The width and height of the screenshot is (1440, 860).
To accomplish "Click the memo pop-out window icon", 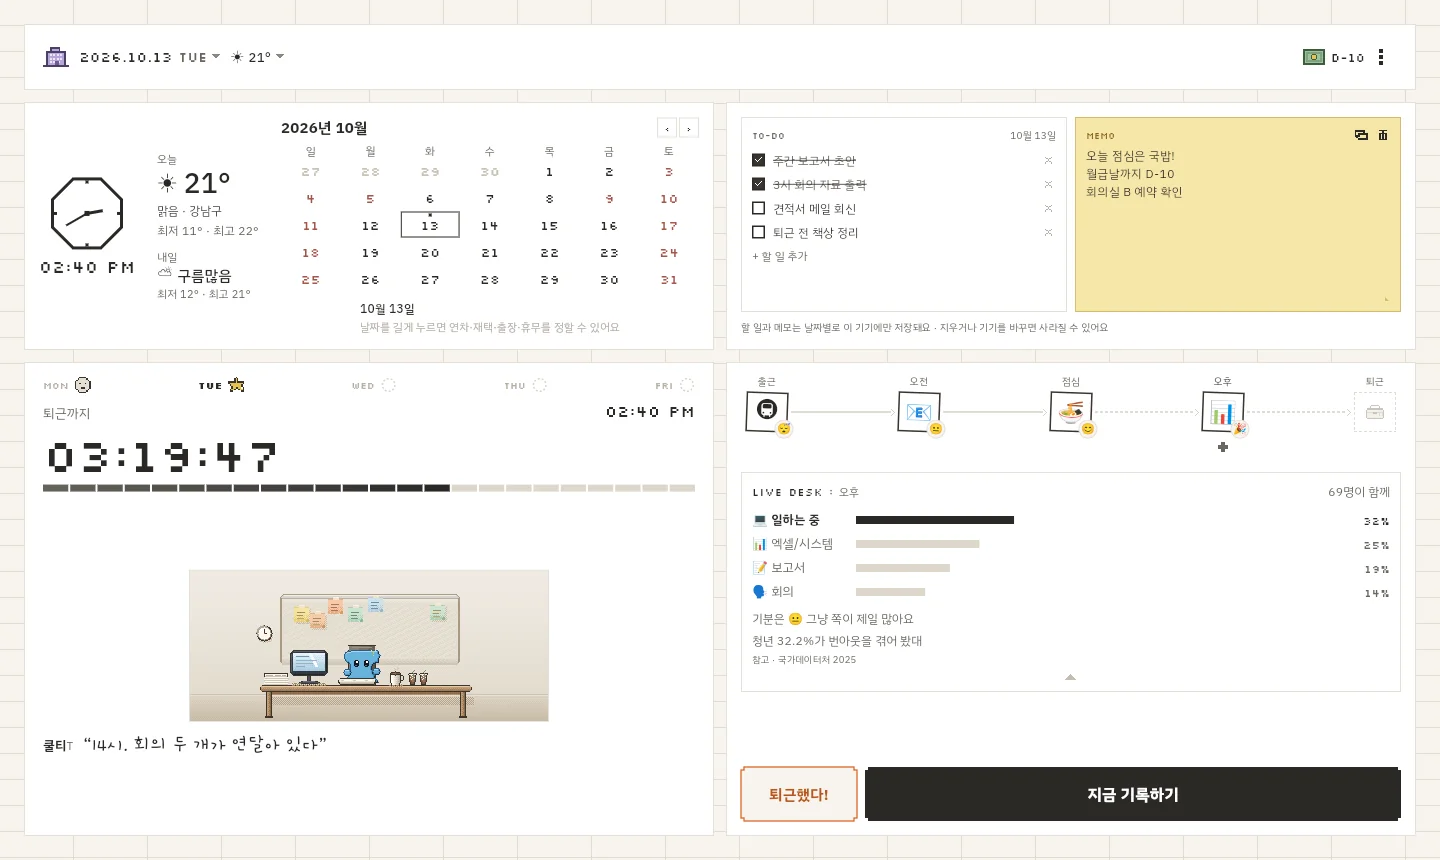I will (x=1361, y=135).
